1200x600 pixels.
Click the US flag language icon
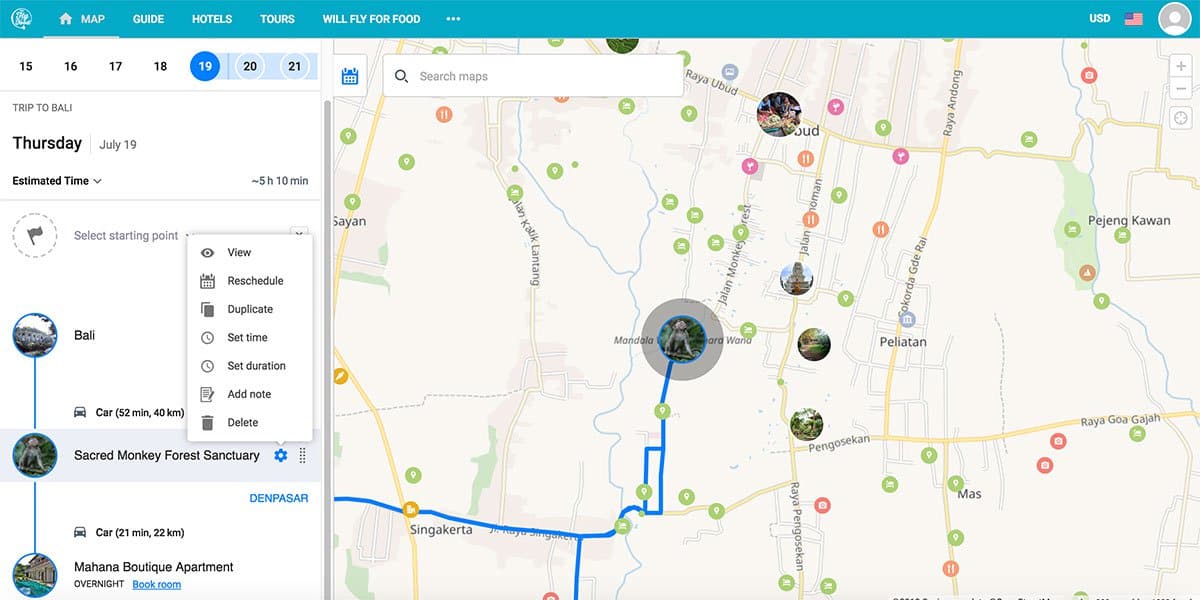point(1134,19)
